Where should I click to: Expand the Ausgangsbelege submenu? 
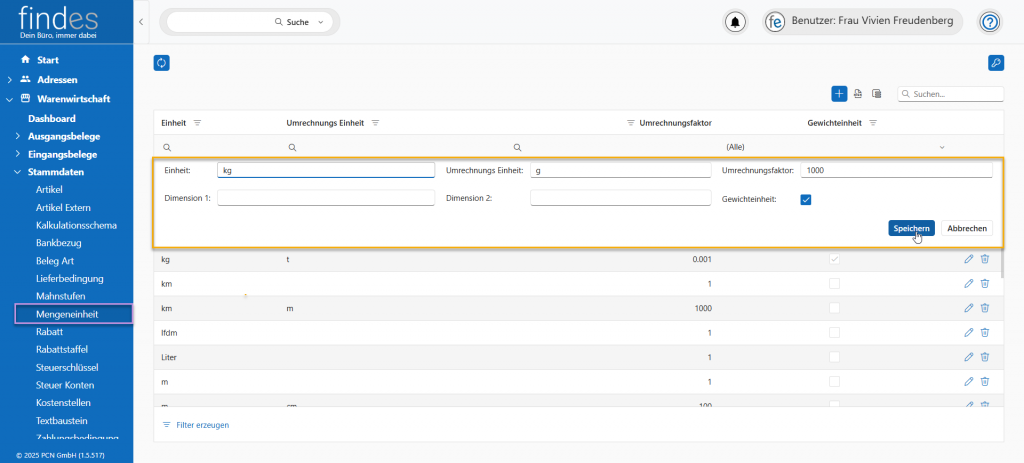pos(18,136)
